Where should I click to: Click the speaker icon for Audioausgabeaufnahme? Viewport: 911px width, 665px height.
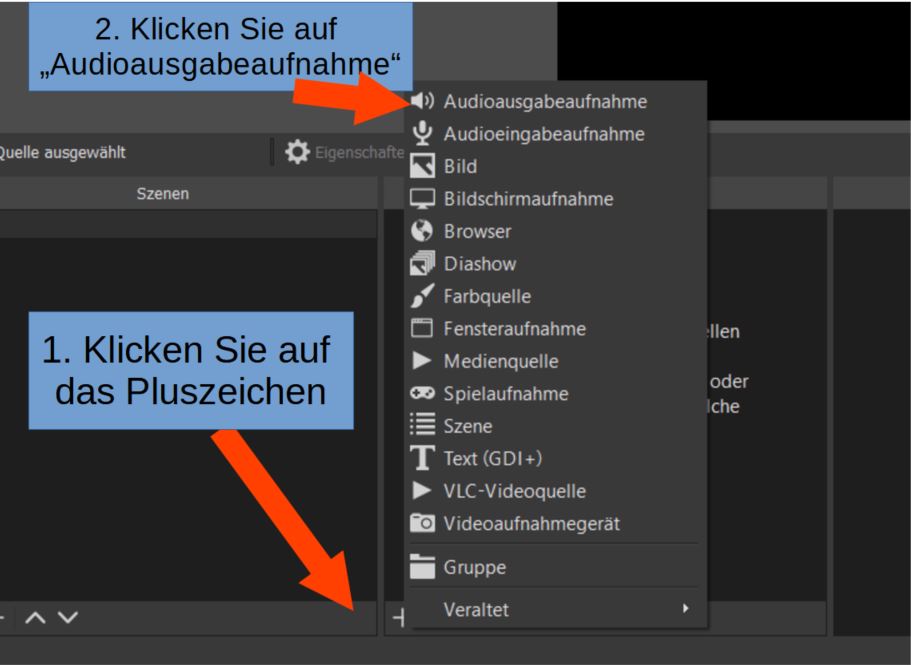[x=423, y=102]
